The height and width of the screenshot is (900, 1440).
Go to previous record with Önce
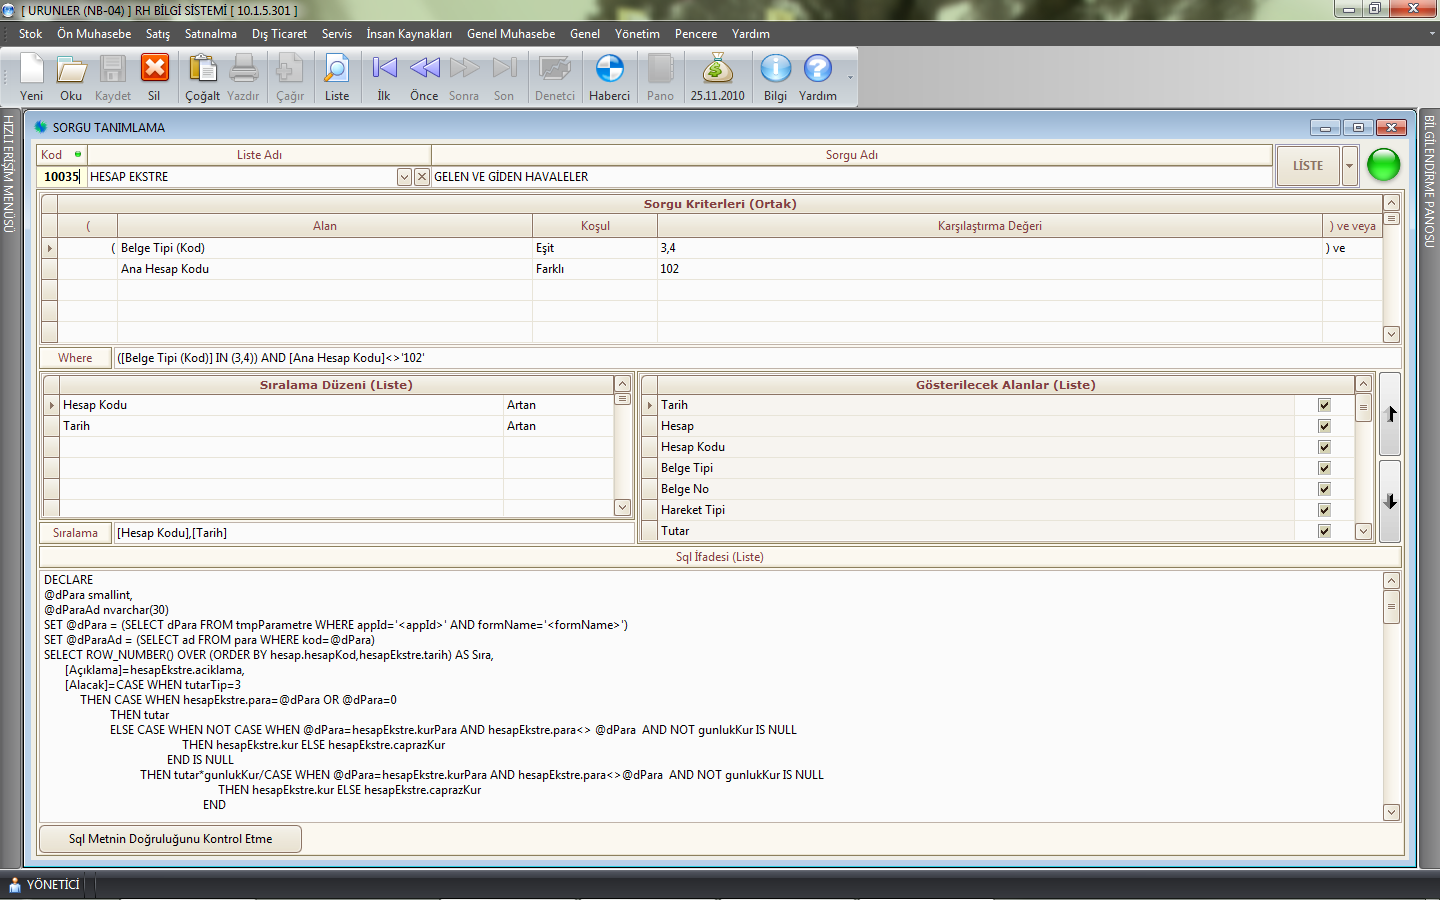pos(424,70)
